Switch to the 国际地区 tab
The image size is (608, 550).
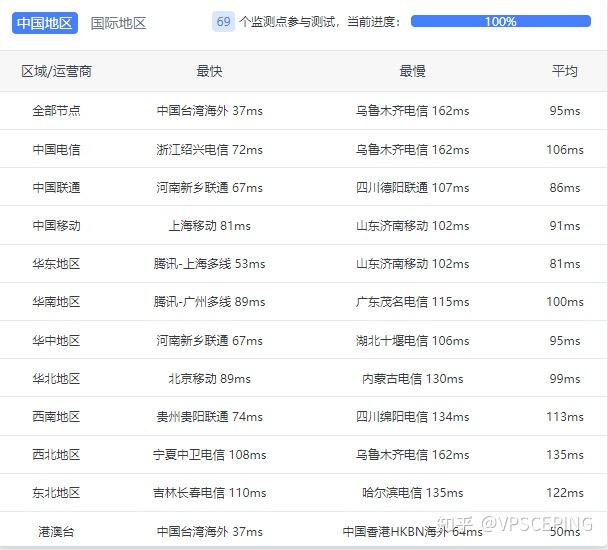(118, 23)
